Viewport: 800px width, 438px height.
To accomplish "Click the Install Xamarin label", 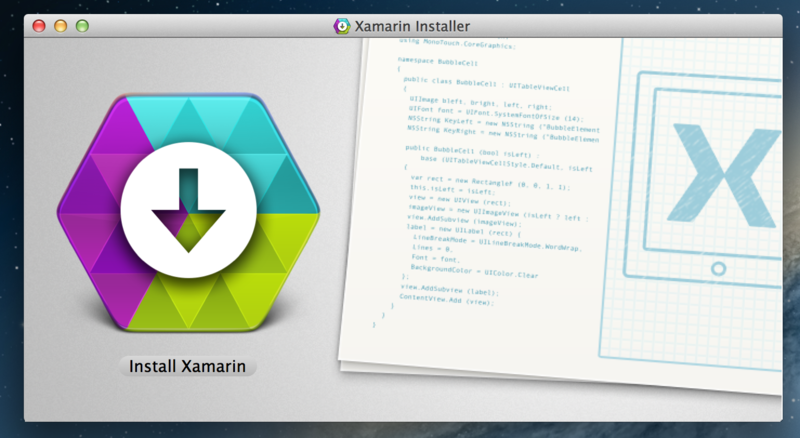I will click(187, 366).
